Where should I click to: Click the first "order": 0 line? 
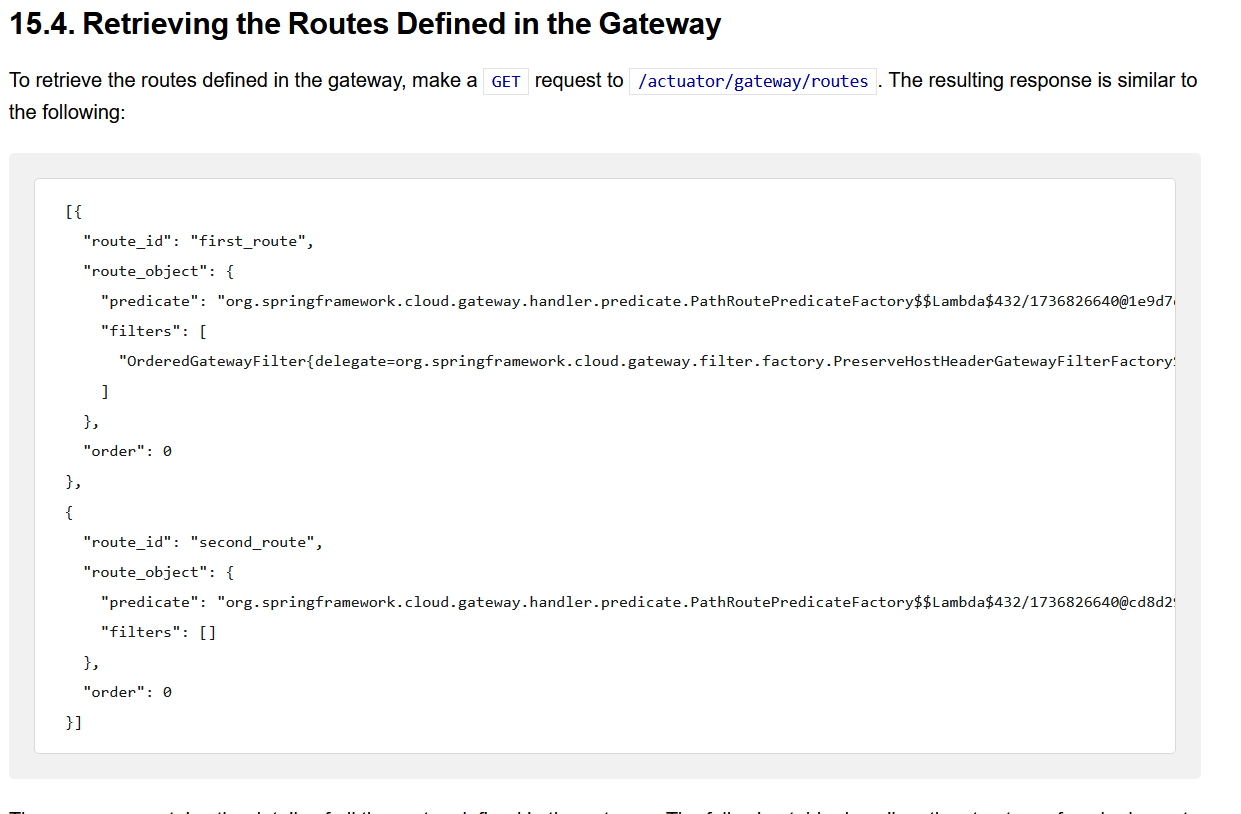pyautogui.click(x=127, y=451)
